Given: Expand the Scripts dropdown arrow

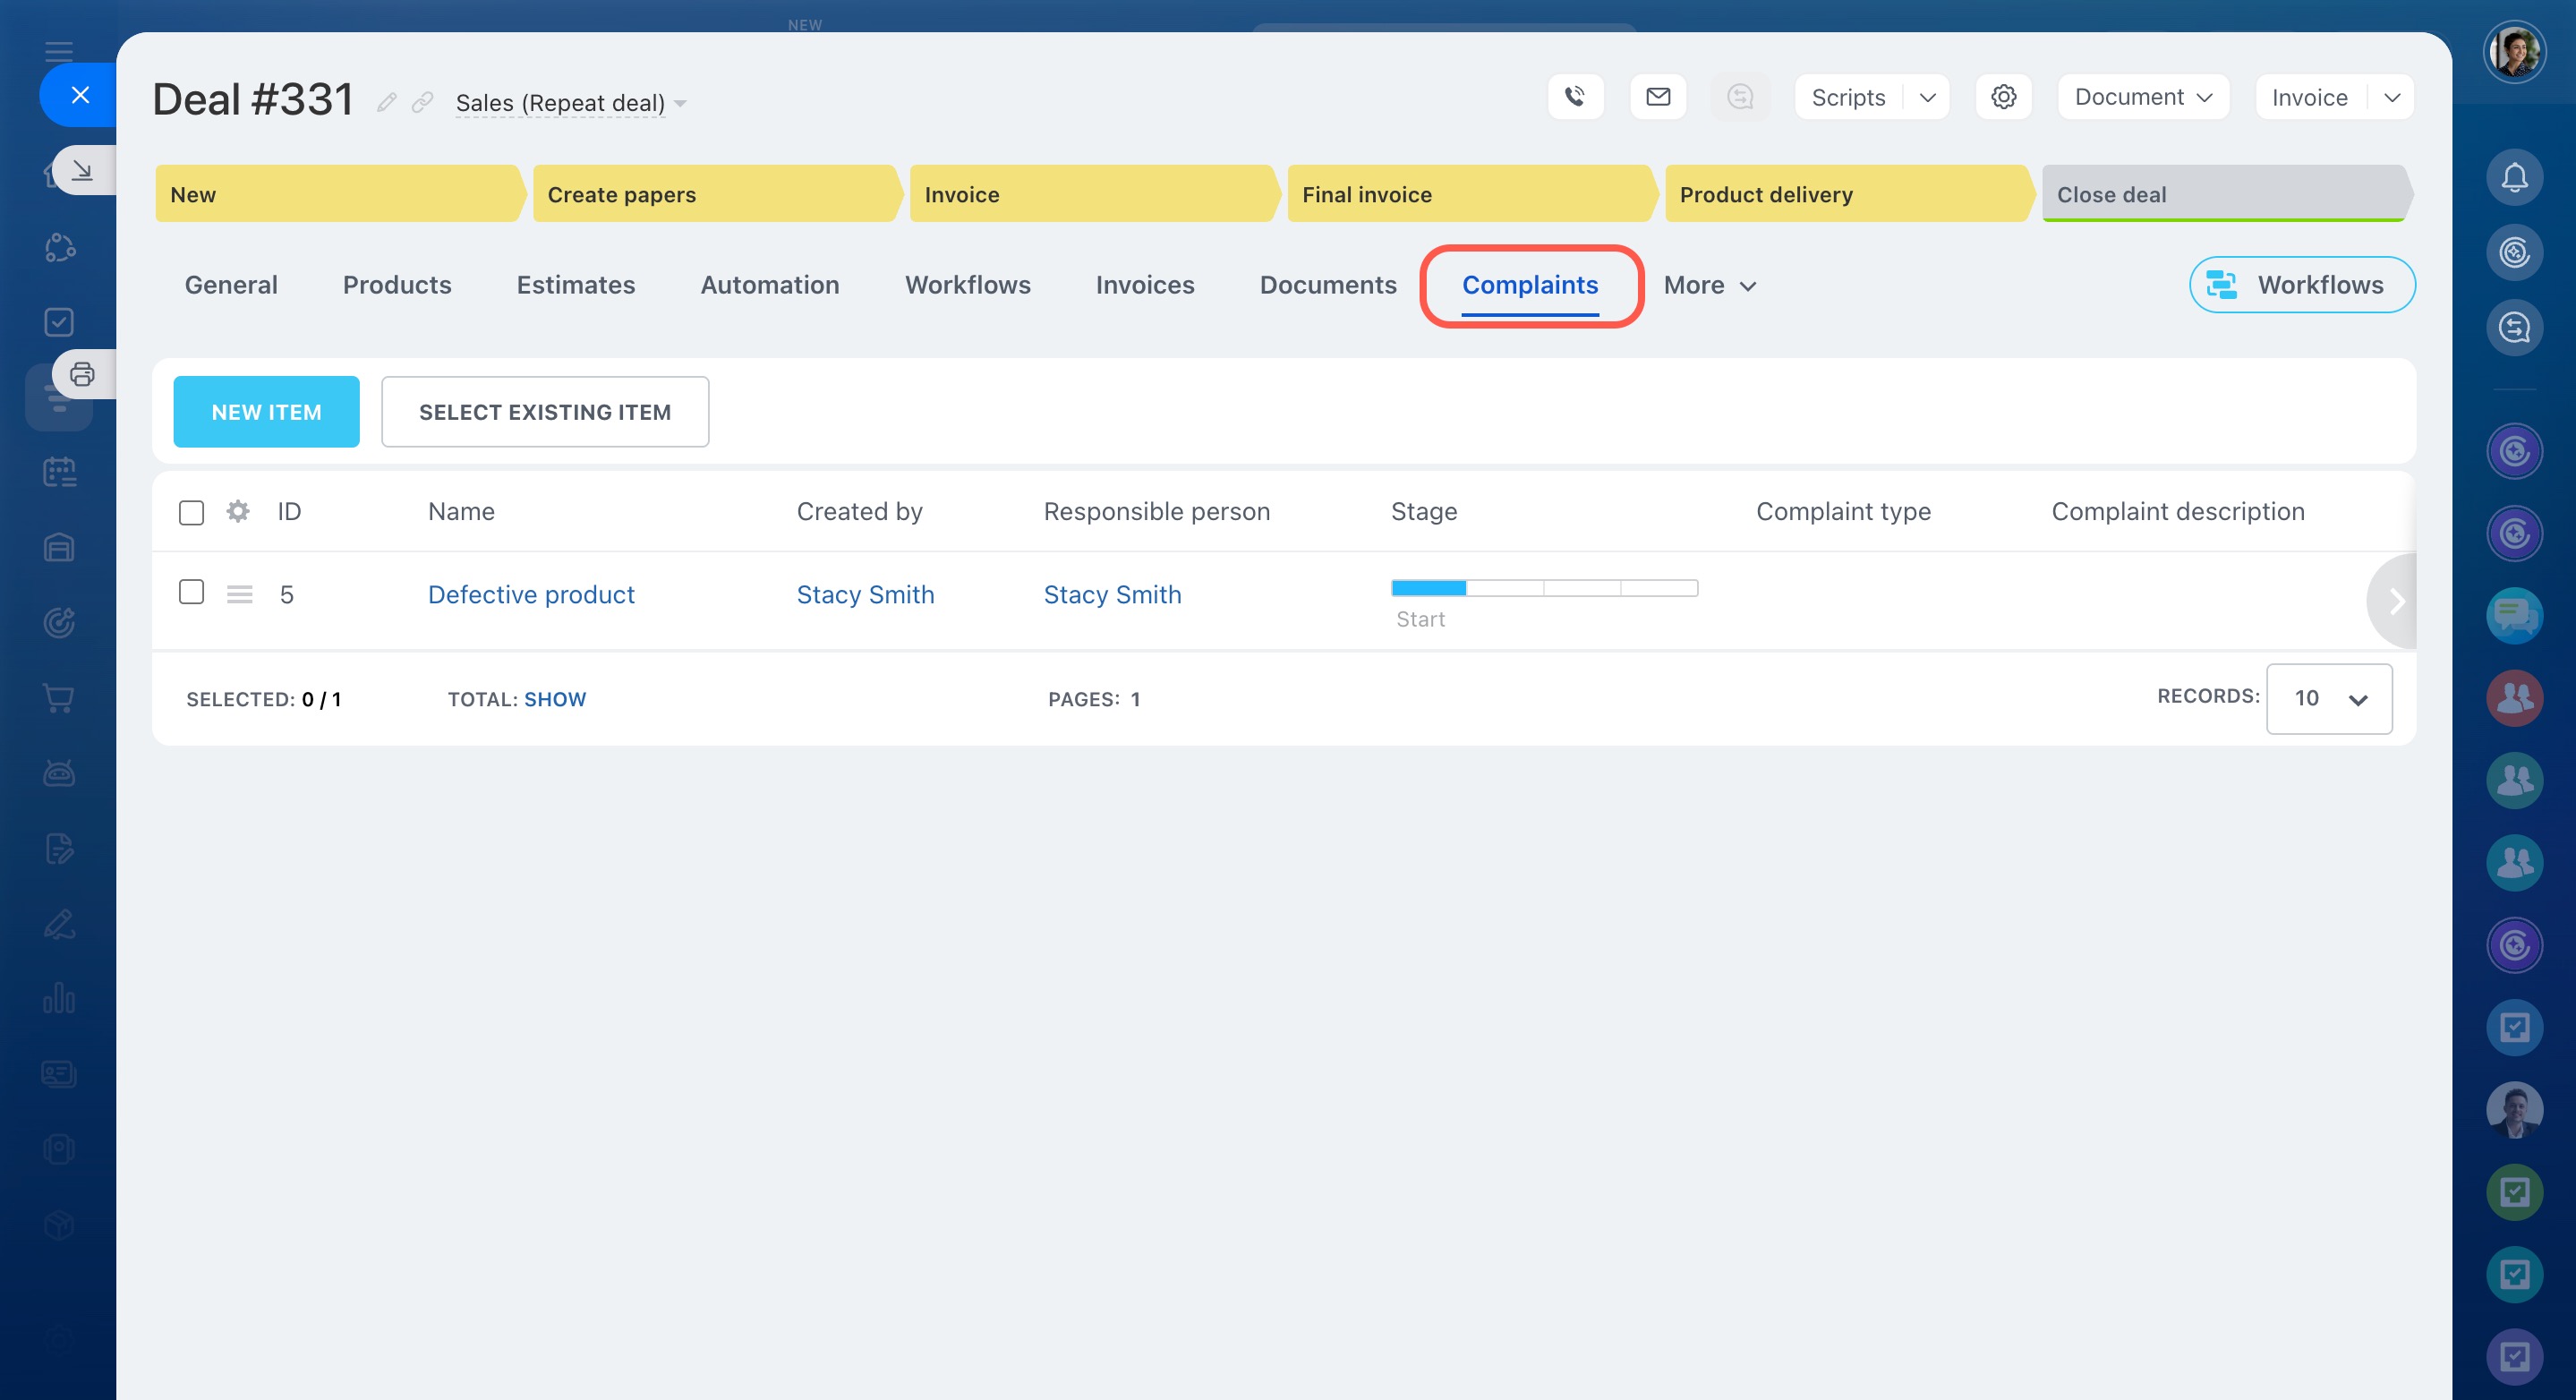Looking at the screenshot, I should (1928, 98).
